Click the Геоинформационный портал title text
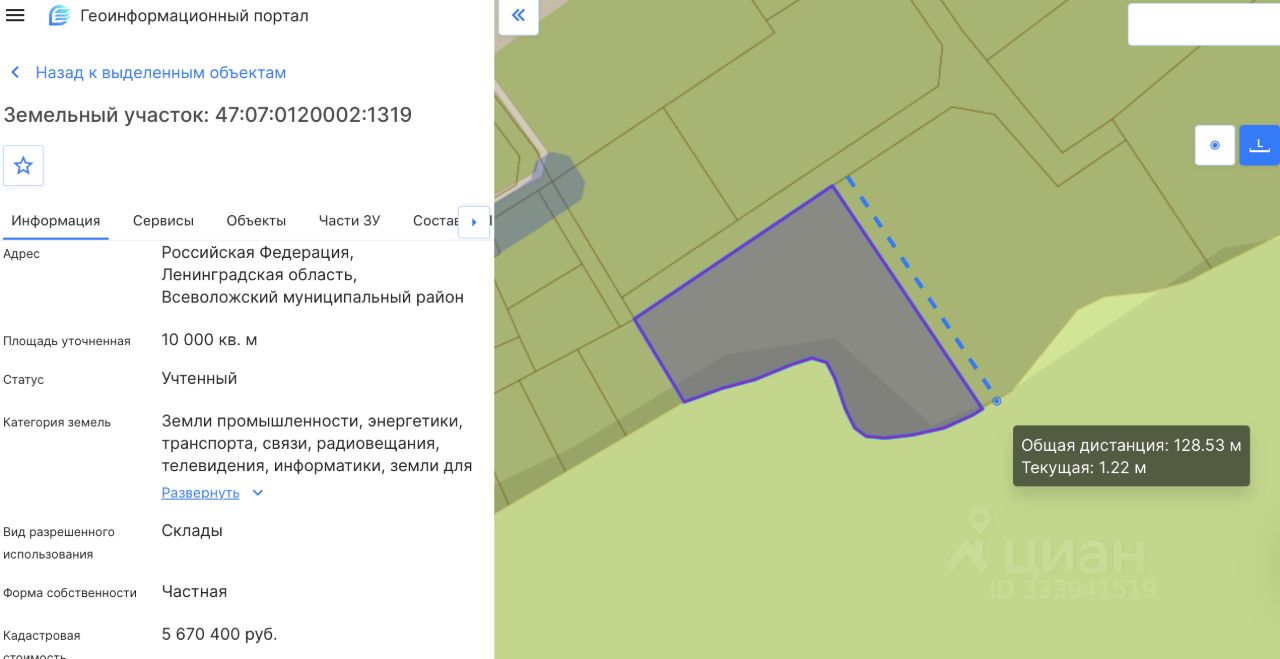This screenshot has width=1280, height=659. point(194,16)
